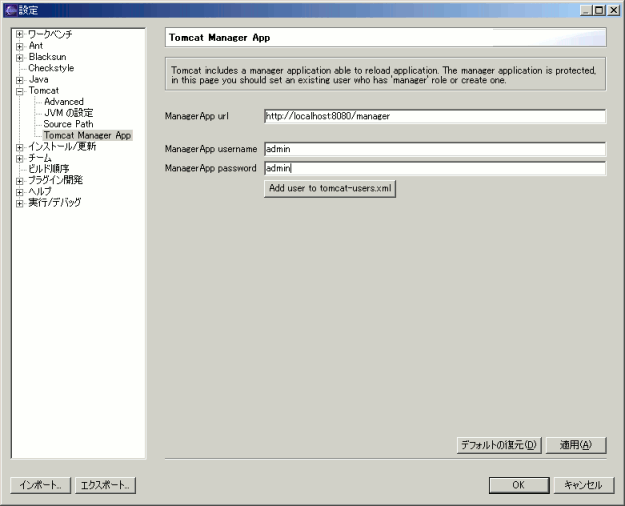Click デフォルトの復元 restore defaults button
The image size is (625, 506).
(x=499, y=445)
